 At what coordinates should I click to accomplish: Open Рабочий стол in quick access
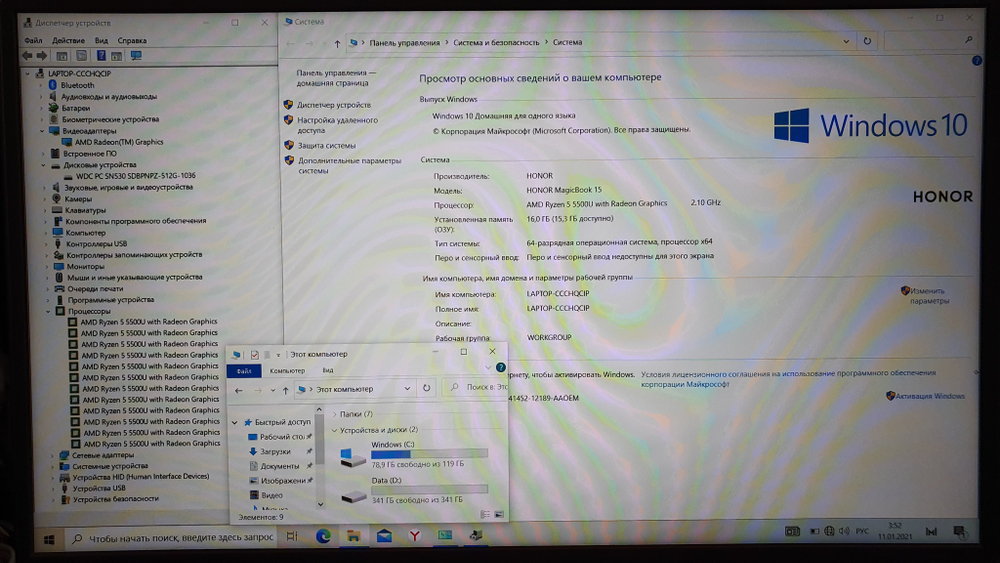click(282, 437)
